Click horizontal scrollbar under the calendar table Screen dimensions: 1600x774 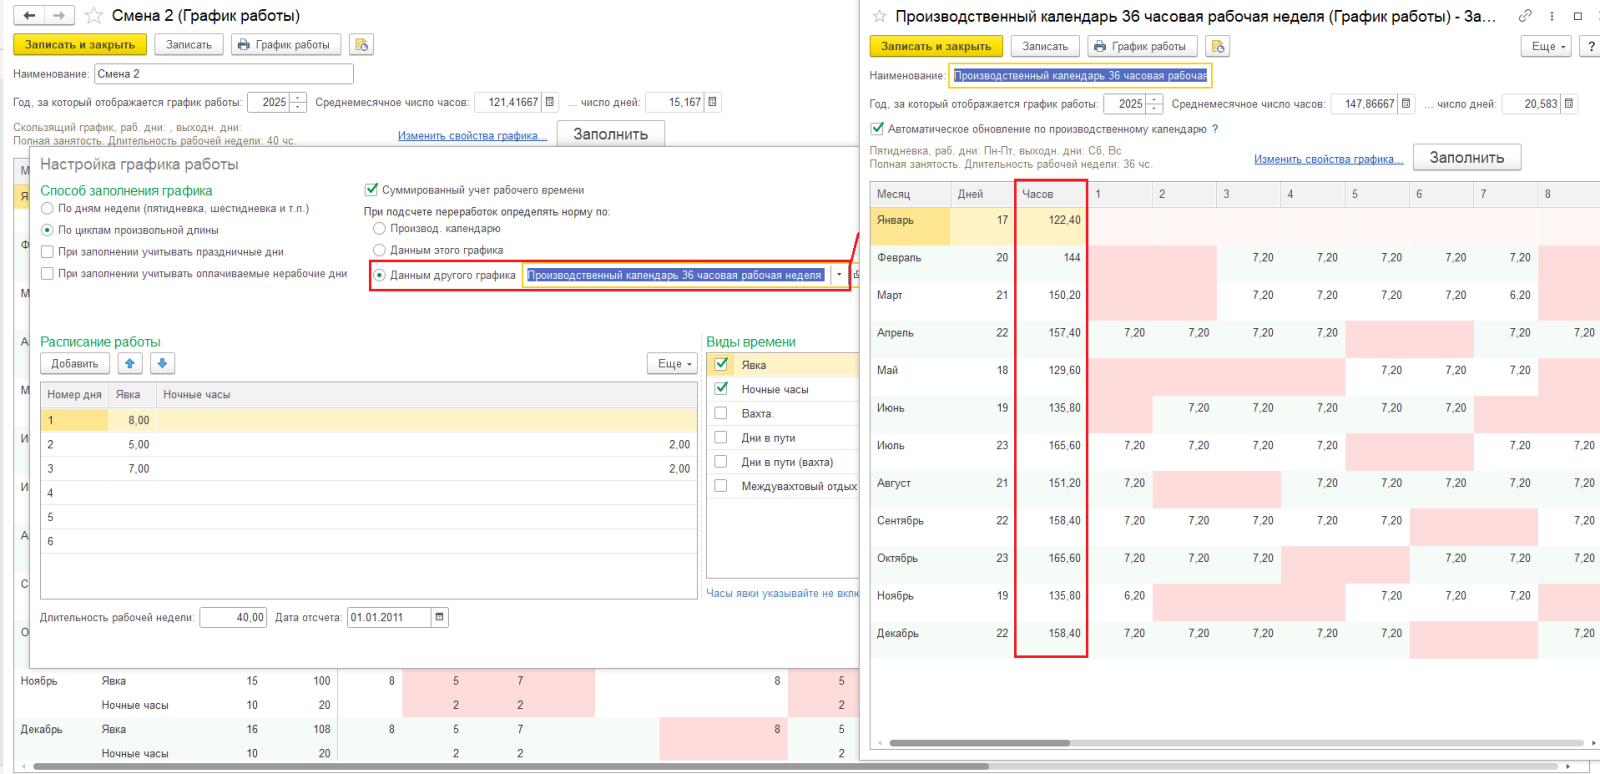980,743
